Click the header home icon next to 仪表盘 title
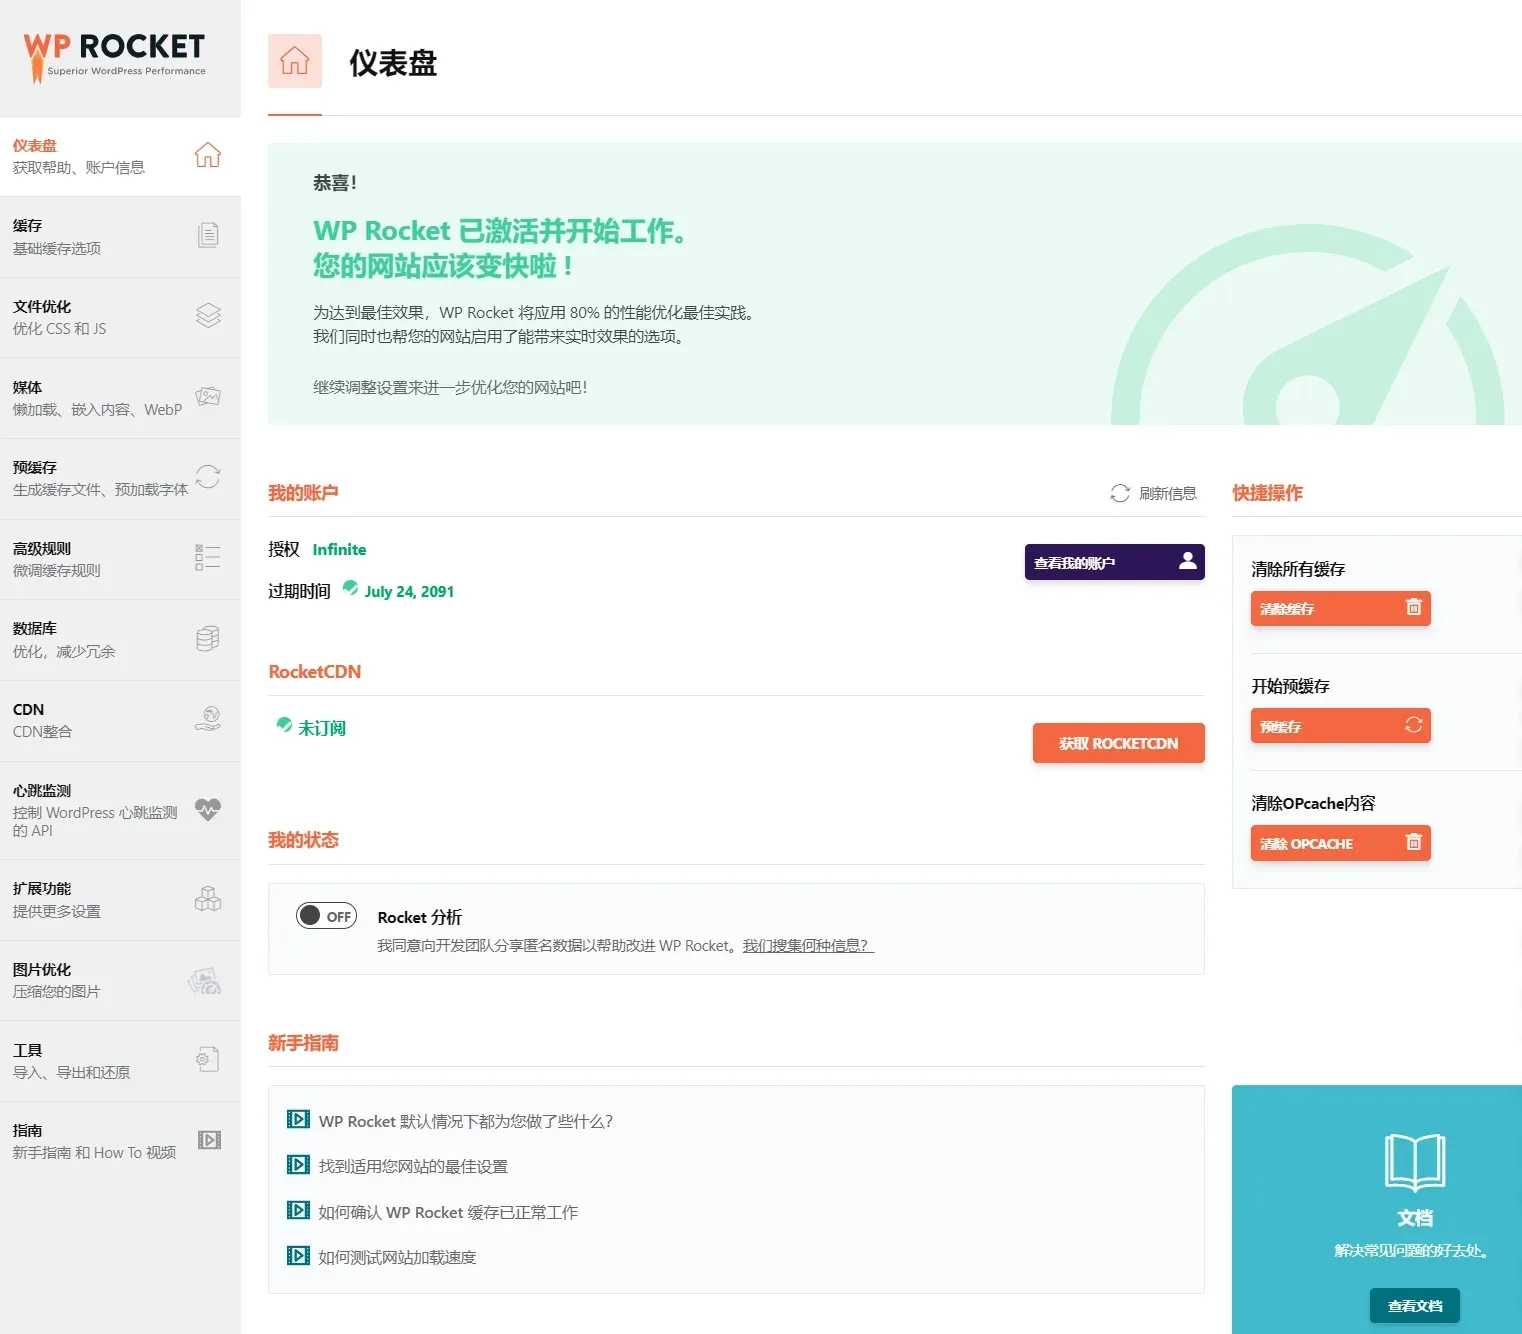The width and height of the screenshot is (1522, 1334). coord(295,61)
